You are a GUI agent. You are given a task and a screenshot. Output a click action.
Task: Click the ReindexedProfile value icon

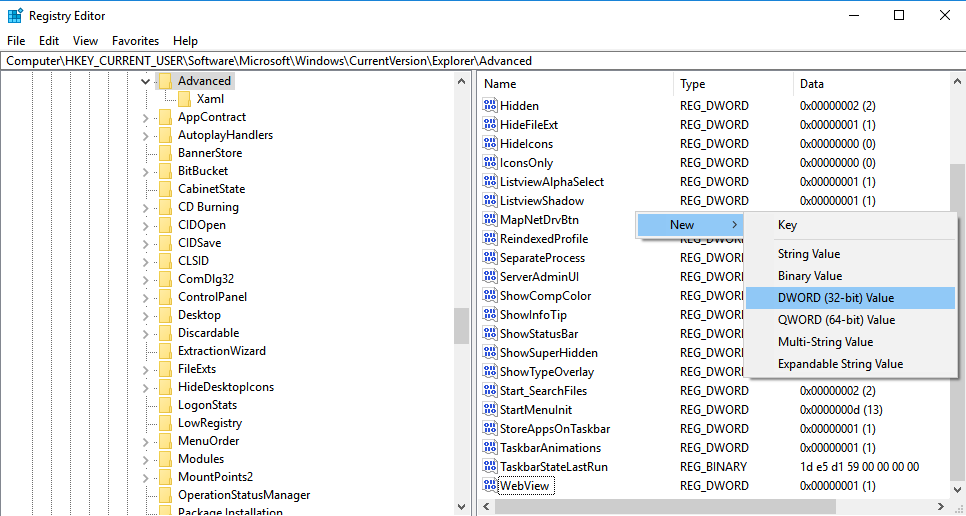[490, 239]
